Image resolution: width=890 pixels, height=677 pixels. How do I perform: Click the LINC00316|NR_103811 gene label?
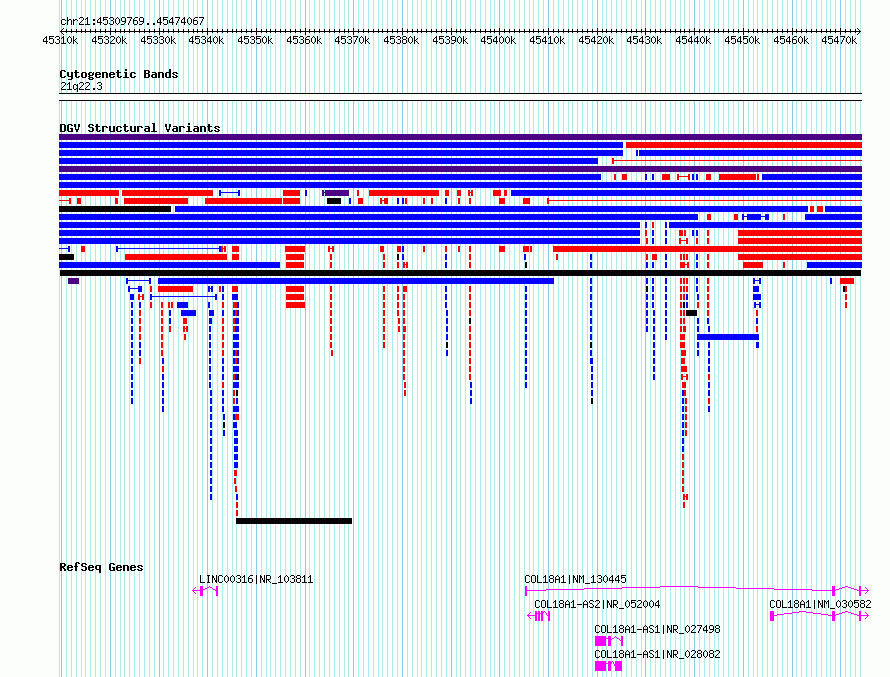[256, 579]
